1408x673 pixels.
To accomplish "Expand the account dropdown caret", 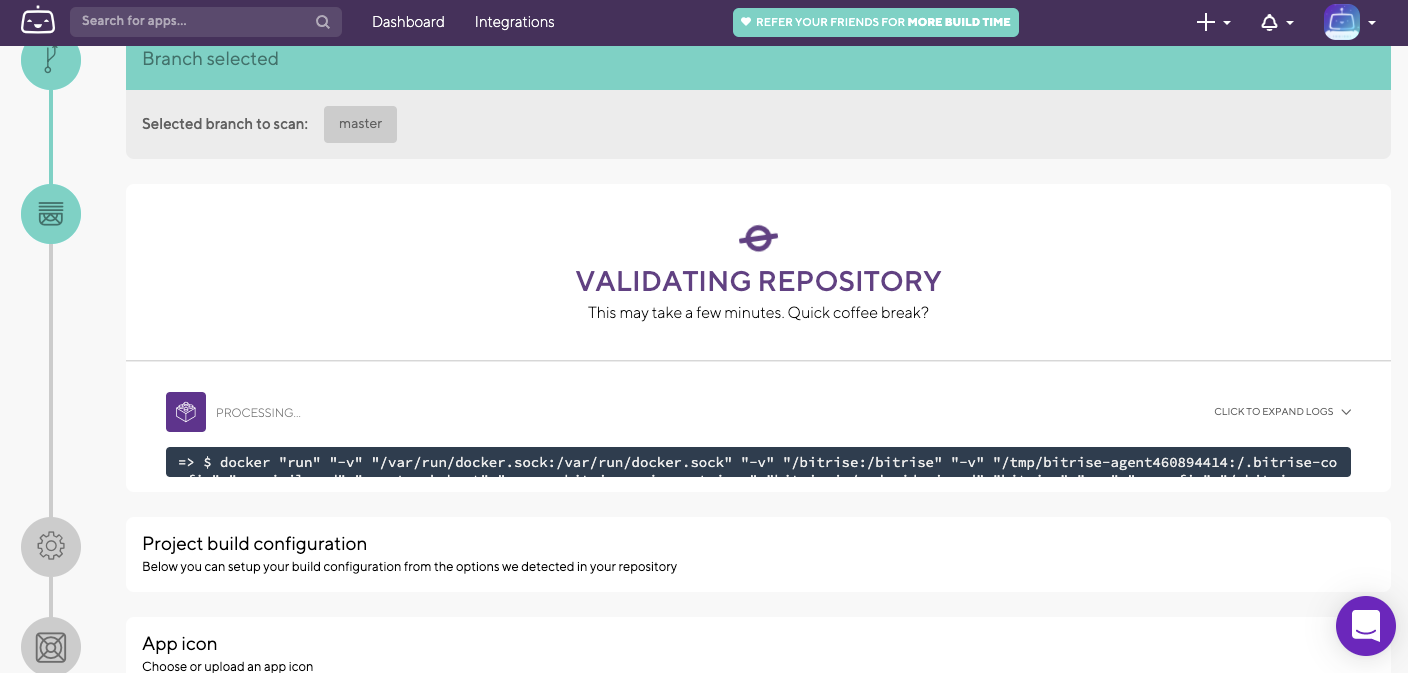I will pos(1372,23).
